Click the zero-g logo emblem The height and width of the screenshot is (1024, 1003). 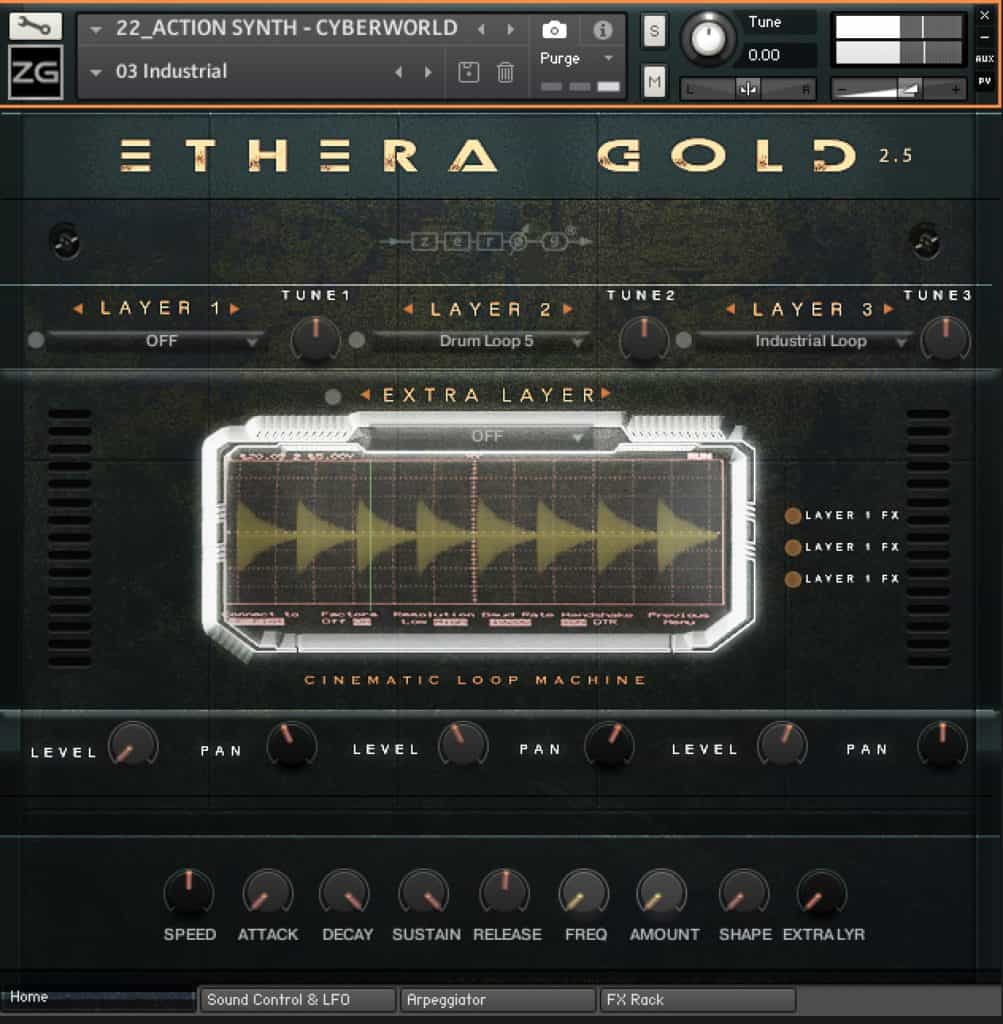coord(488,242)
